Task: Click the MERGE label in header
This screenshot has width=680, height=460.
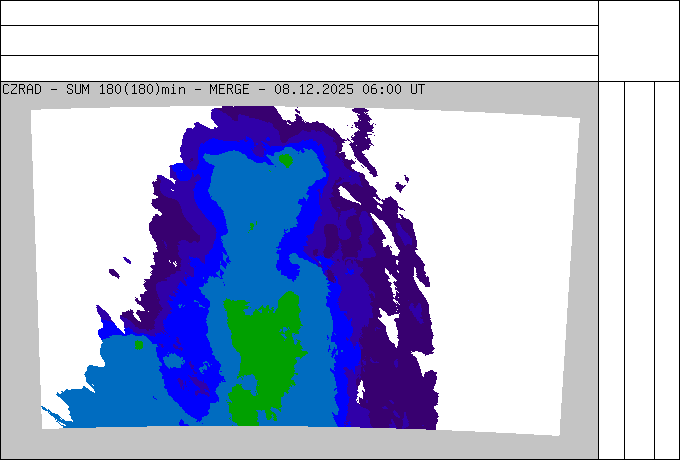Action: 229,89
